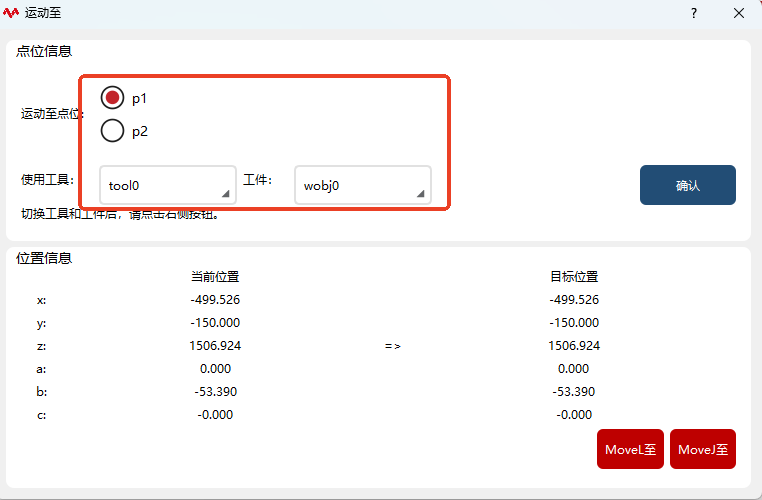The height and width of the screenshot is (500, 762).
Task: Click the 点位信息 group title
Action: coord(44,51)
